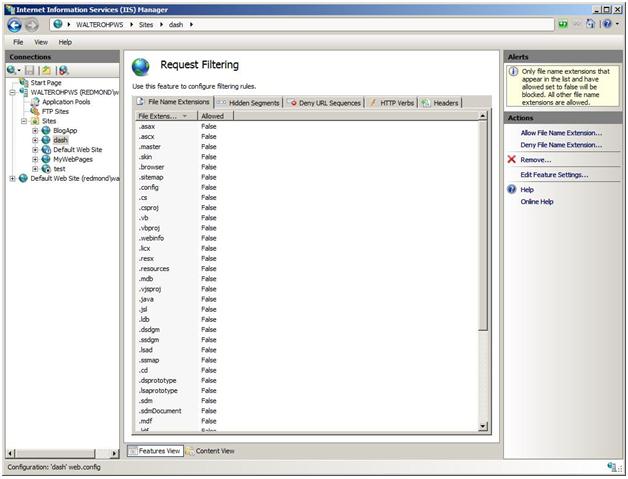
Task: Switch to the HTTP Verbs tab
Action: coord(391,103)
